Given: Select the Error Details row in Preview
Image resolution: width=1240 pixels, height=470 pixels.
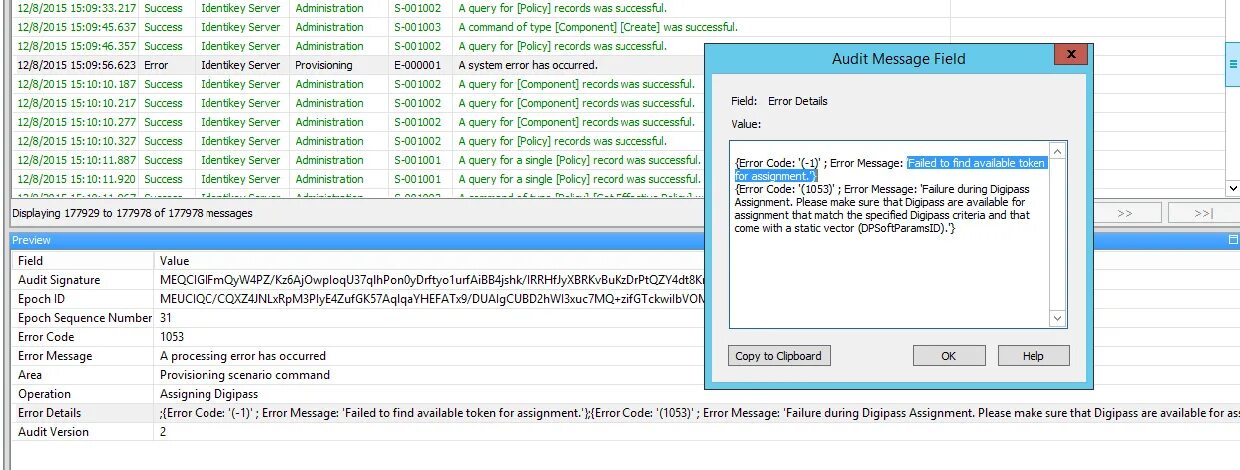Looking at the screenshot, I should click(x=626, y=413).
